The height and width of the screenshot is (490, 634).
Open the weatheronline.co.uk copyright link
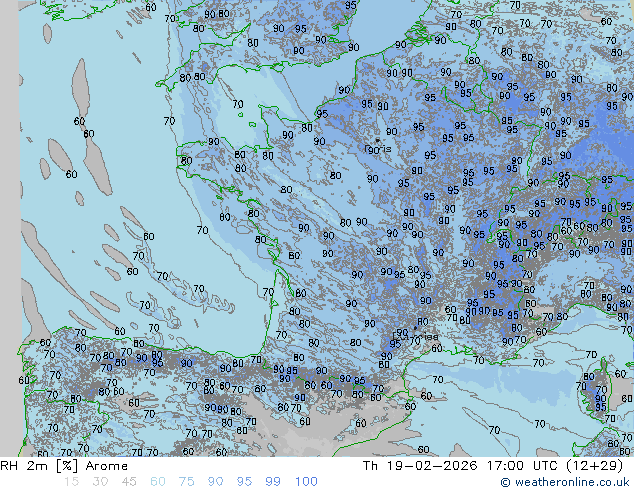tap(565, 482)
